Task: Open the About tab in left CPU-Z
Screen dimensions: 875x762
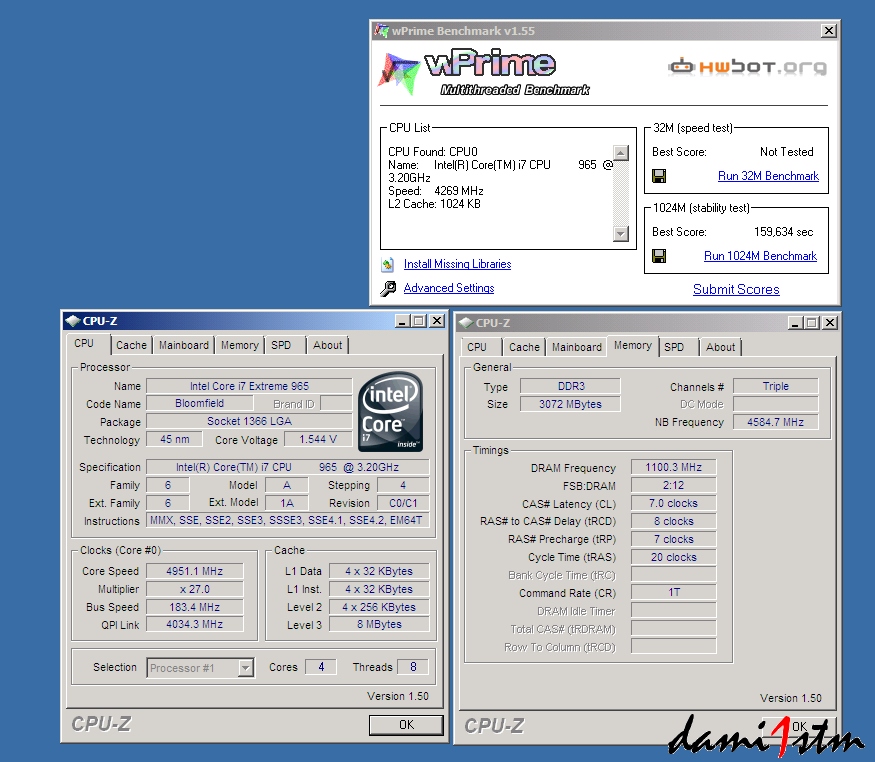Action: pyautogui.click(x=327, y=345)
